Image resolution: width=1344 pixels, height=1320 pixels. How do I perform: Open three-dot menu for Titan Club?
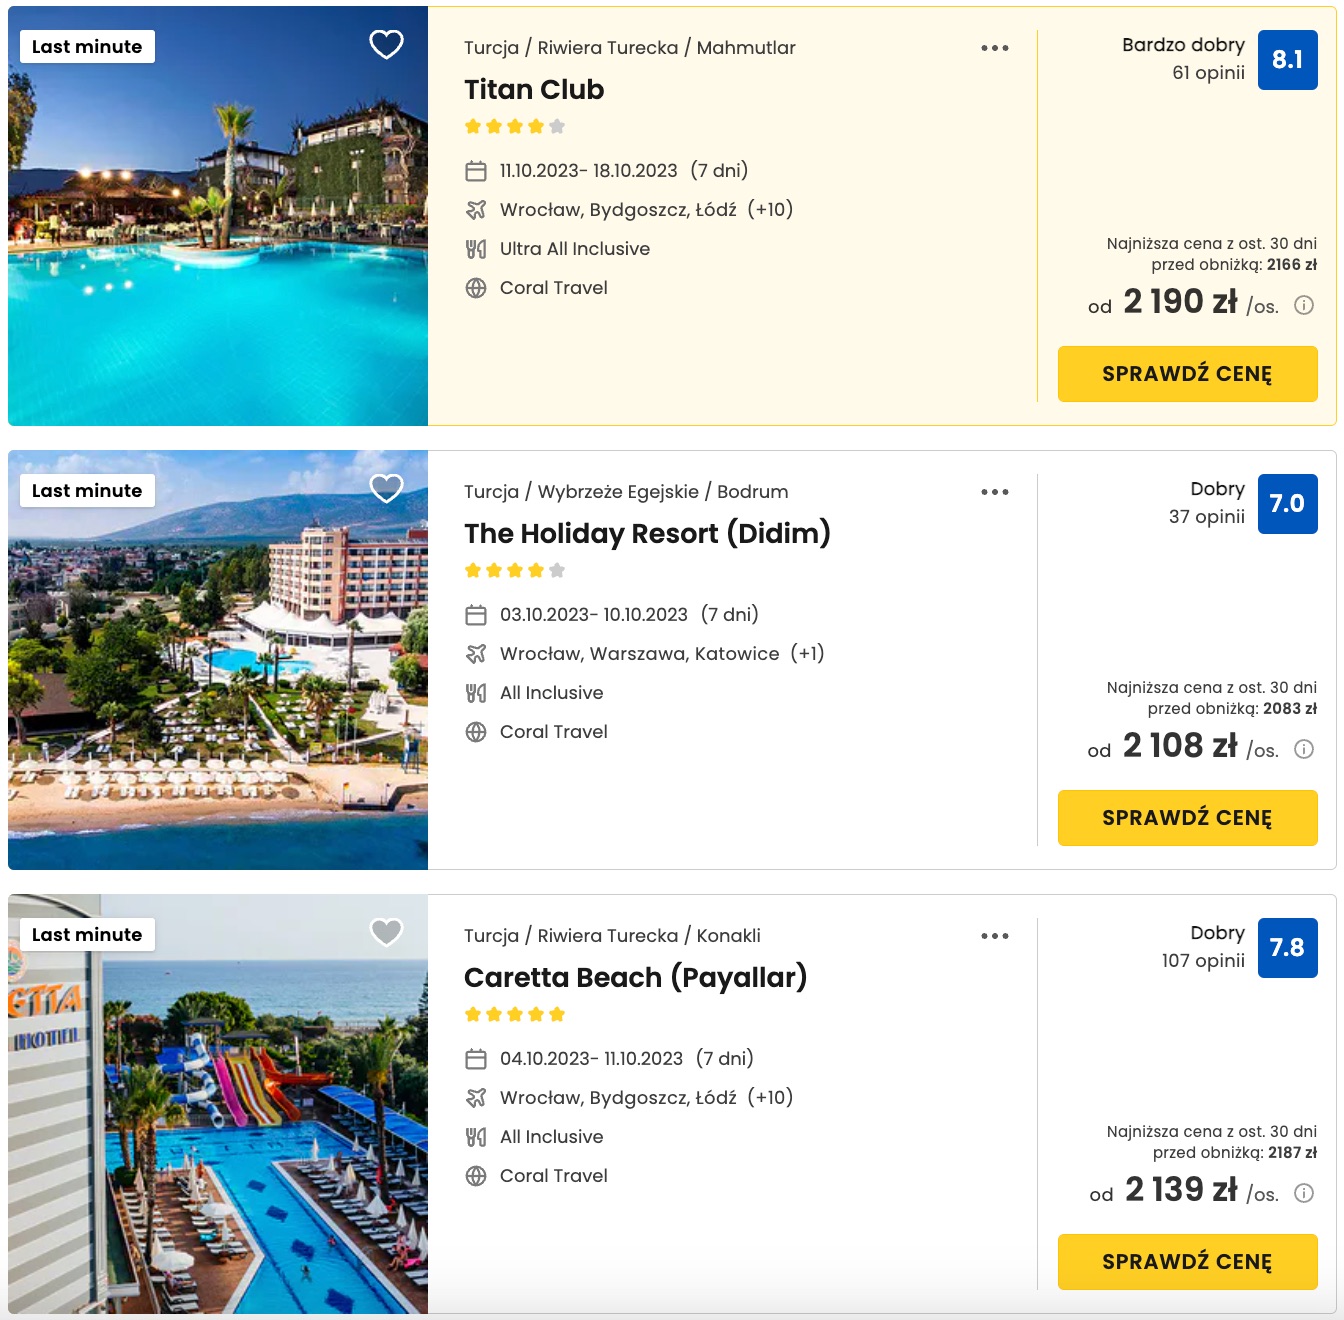point(995,48)
